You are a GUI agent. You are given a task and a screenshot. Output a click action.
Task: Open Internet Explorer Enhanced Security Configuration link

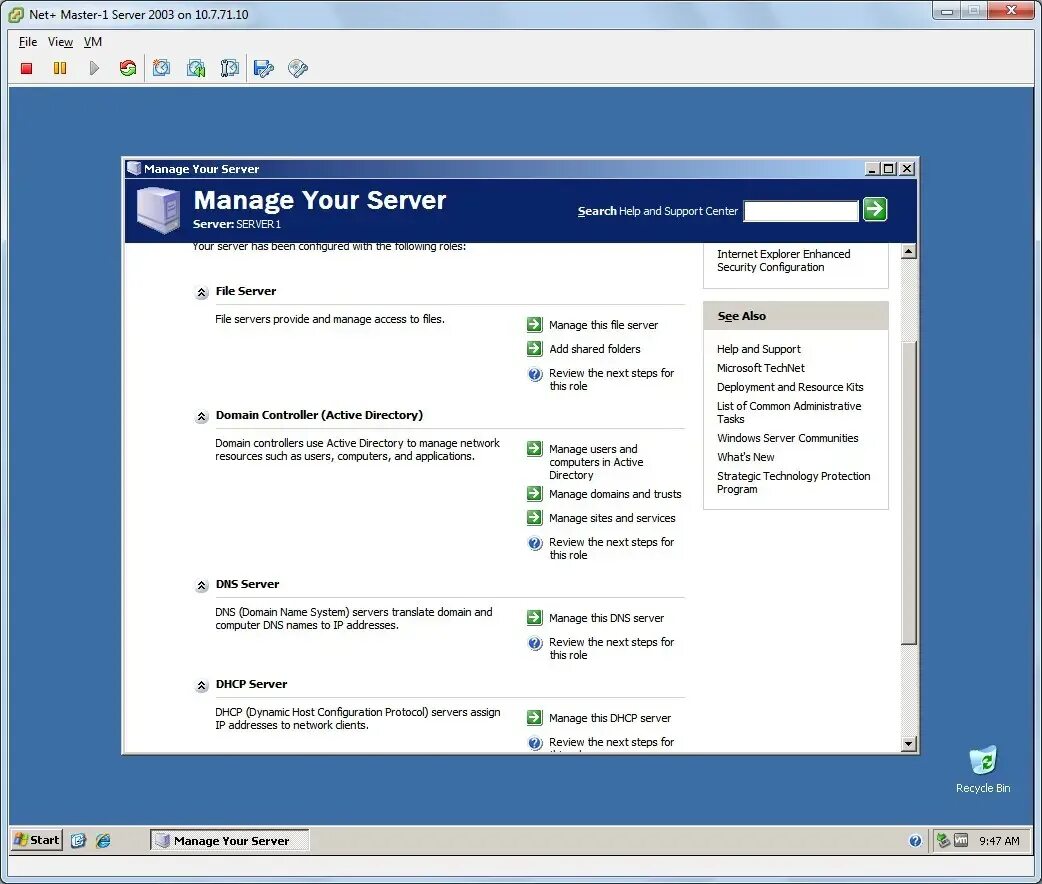pyautogui.click(x=783, y=261)
